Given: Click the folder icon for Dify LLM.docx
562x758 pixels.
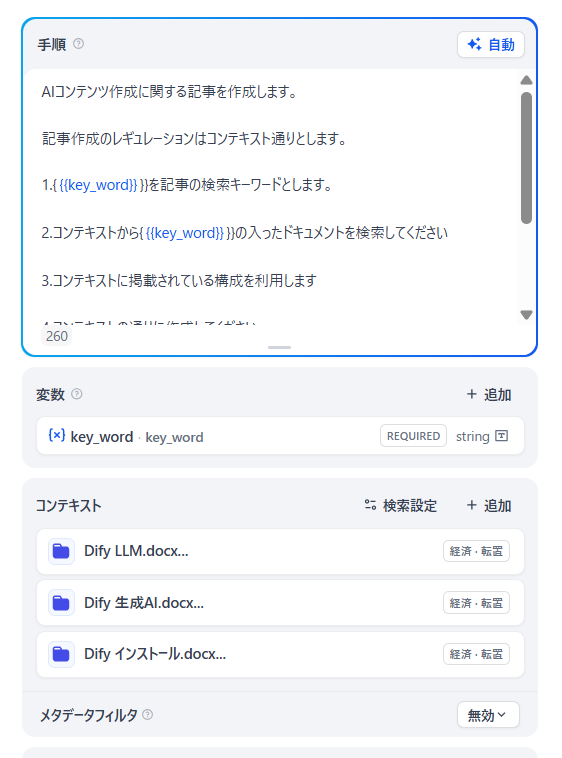Looking at the screenshot, I should [x=61, y=551].
